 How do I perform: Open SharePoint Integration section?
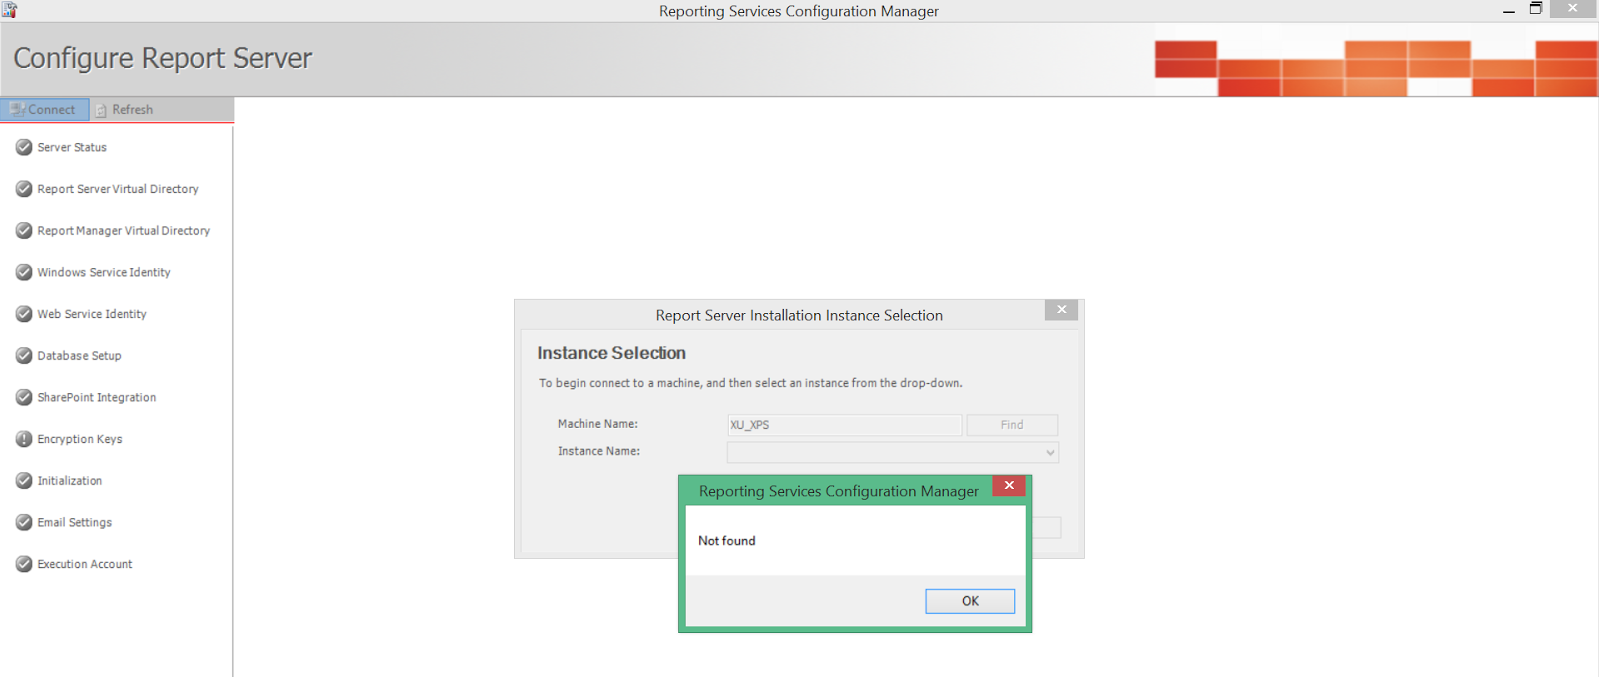(x=97, y=397)
